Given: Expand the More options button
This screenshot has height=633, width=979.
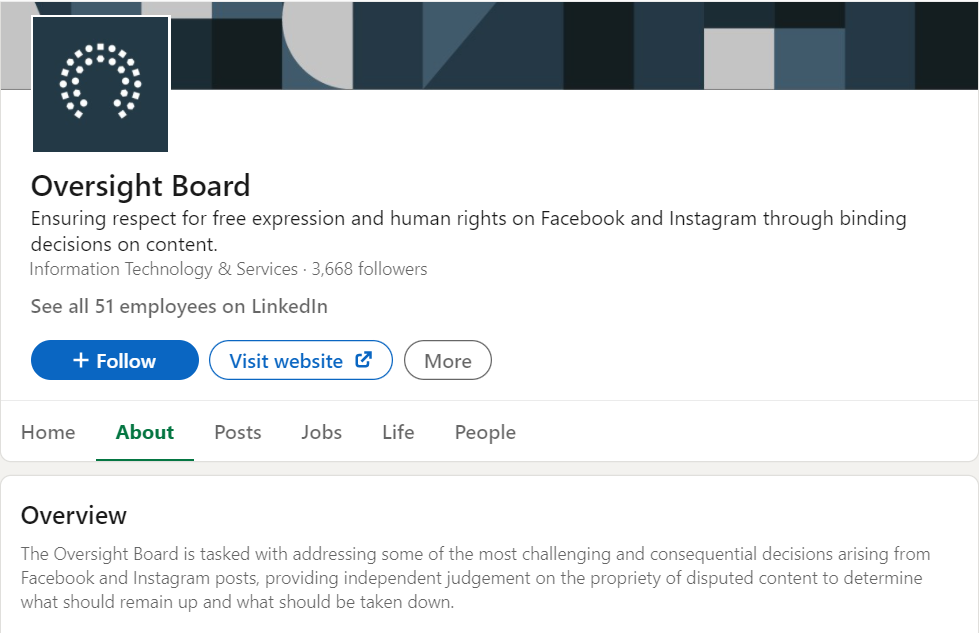Looking at the screenshot, I should pyautogui.click(x=448, y=360).
